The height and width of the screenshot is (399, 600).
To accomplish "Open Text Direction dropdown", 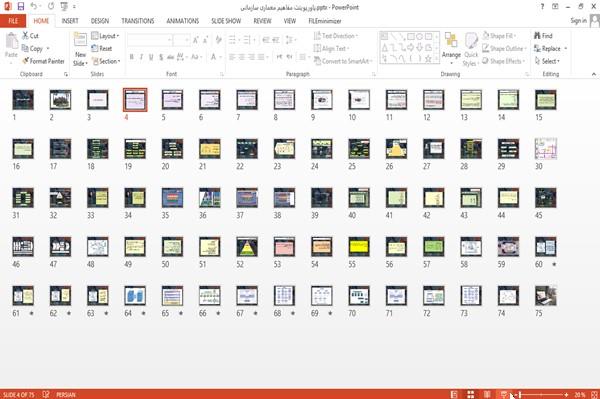I will 336,36.
